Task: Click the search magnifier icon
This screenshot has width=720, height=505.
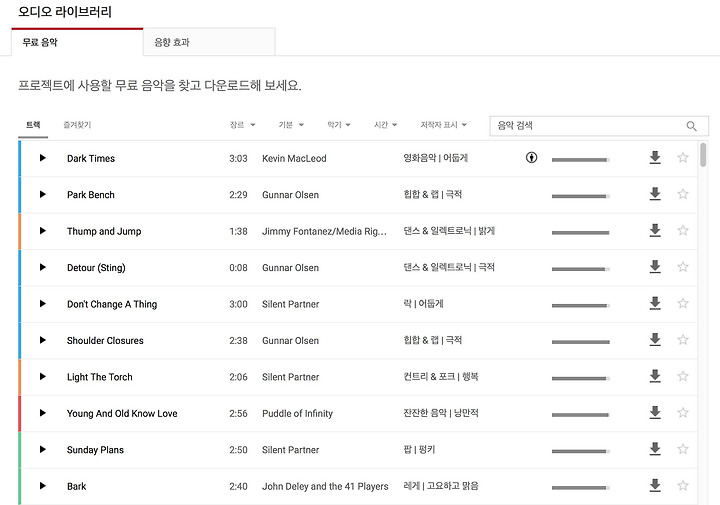Action: [691, 126]
